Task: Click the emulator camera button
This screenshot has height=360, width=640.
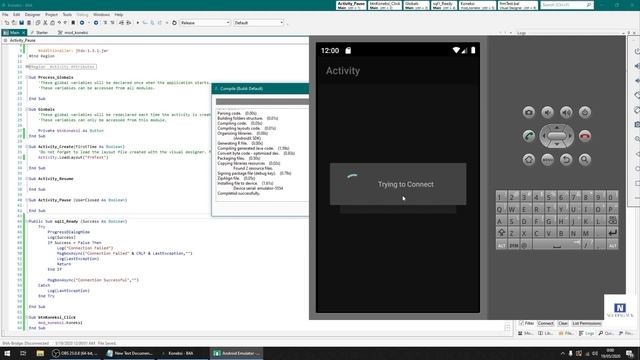Action: click(529, 112)
